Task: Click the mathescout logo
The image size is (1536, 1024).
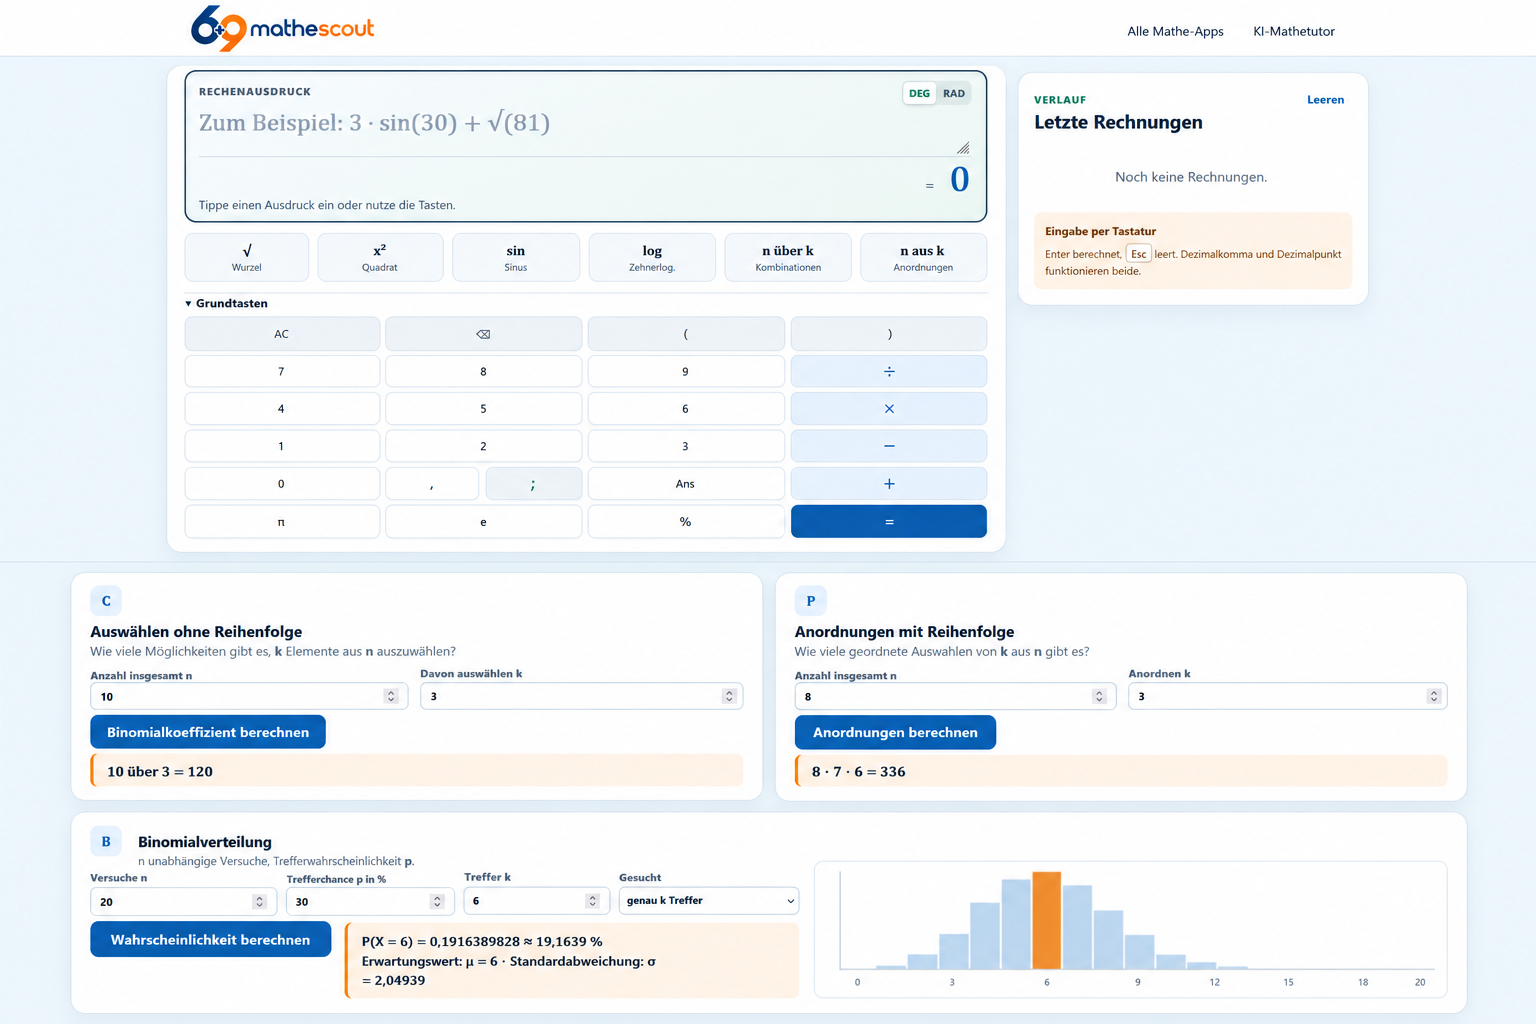Action: pos(283,28)
